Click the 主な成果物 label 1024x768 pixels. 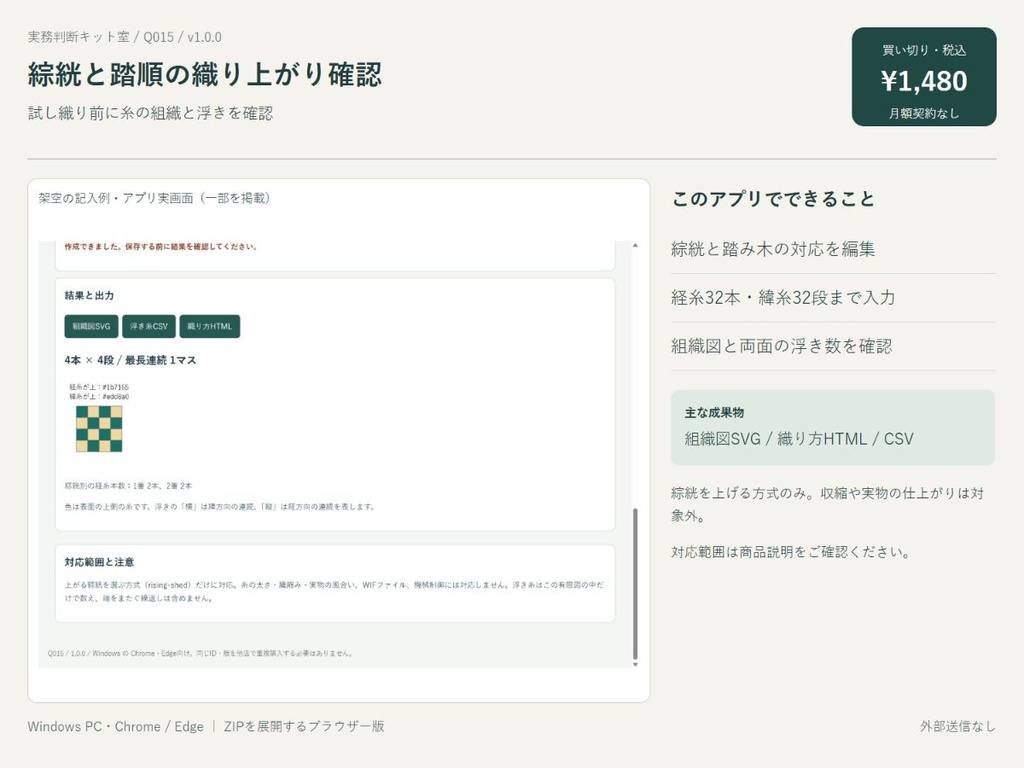[x=714, y=413]
